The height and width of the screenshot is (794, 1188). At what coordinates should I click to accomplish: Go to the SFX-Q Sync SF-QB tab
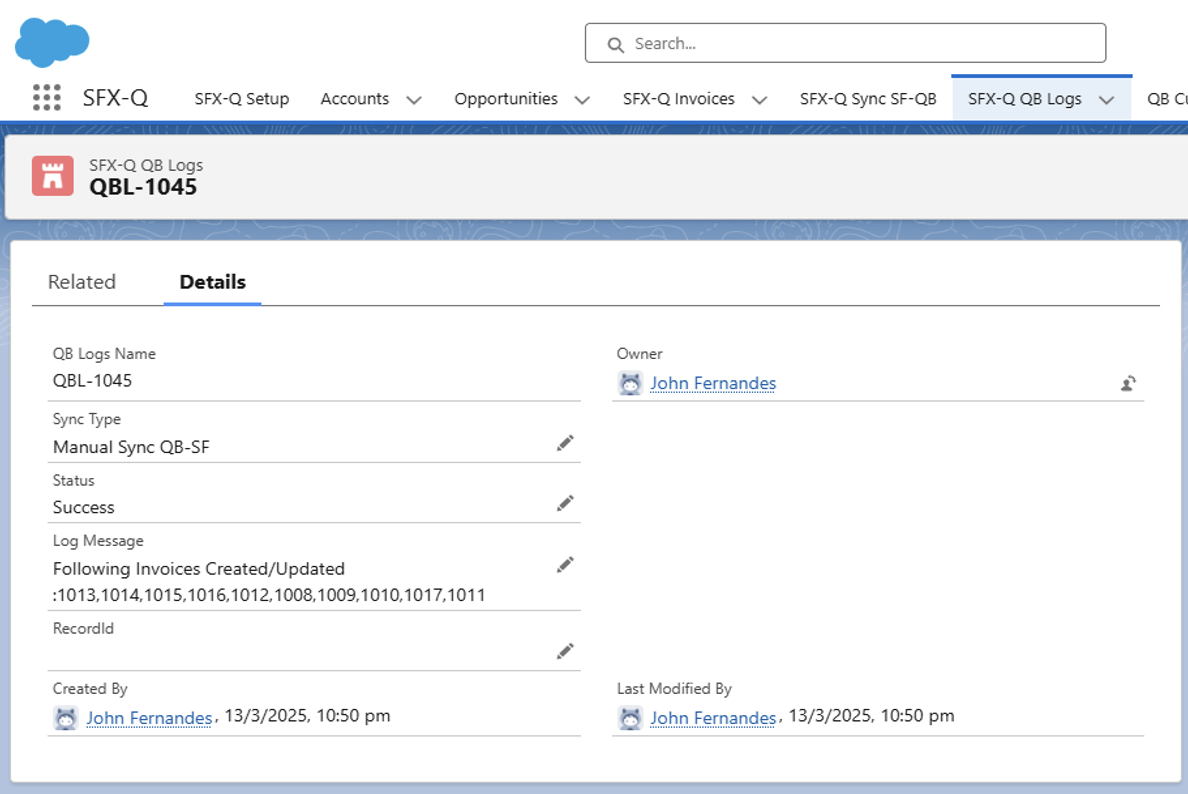click(x=868, y=99)
